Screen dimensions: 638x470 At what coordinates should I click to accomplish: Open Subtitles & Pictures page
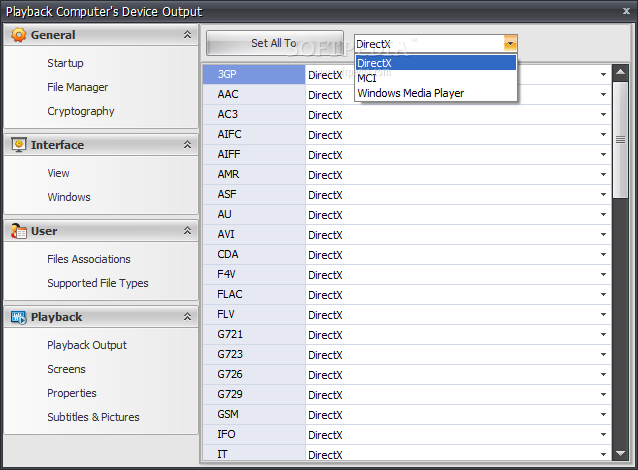point(93,417)
